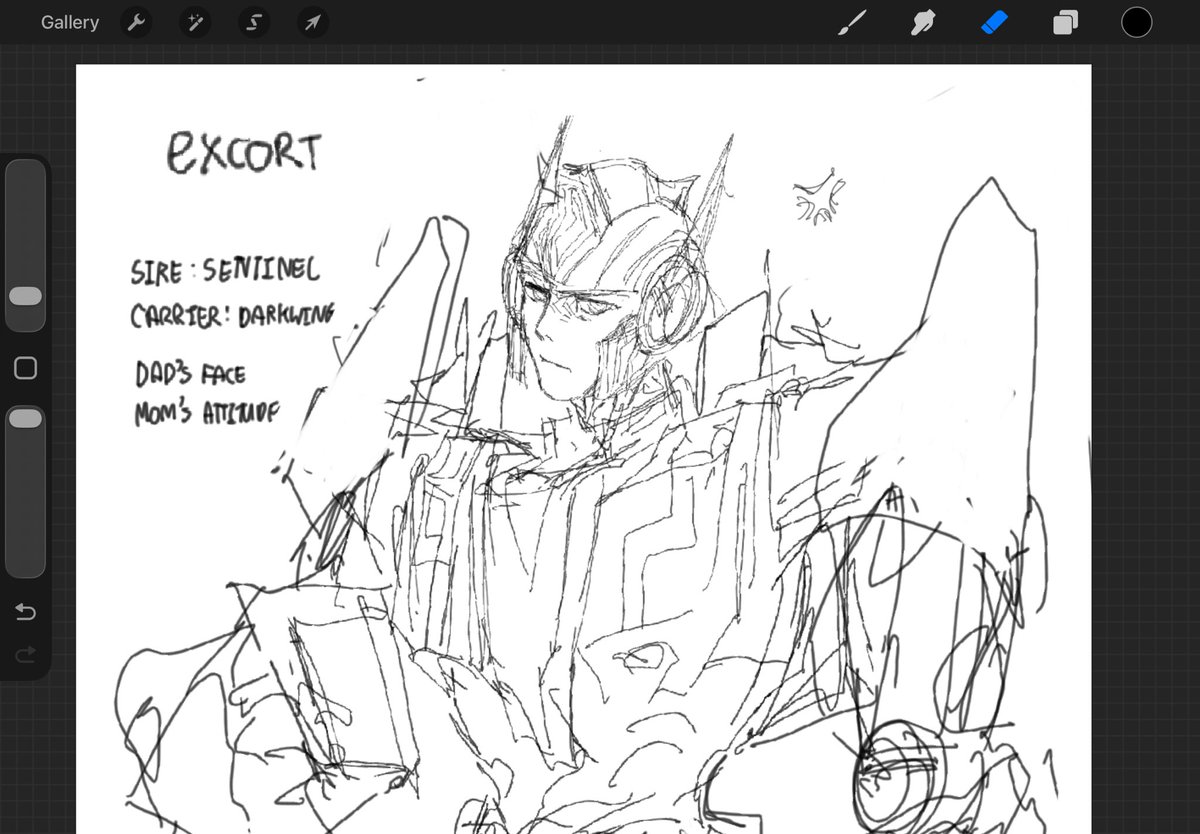The height and width of the screenshot is (834, 1200).
Task: Open the Adjustments magic wand menu
Action: click(195, 22)
